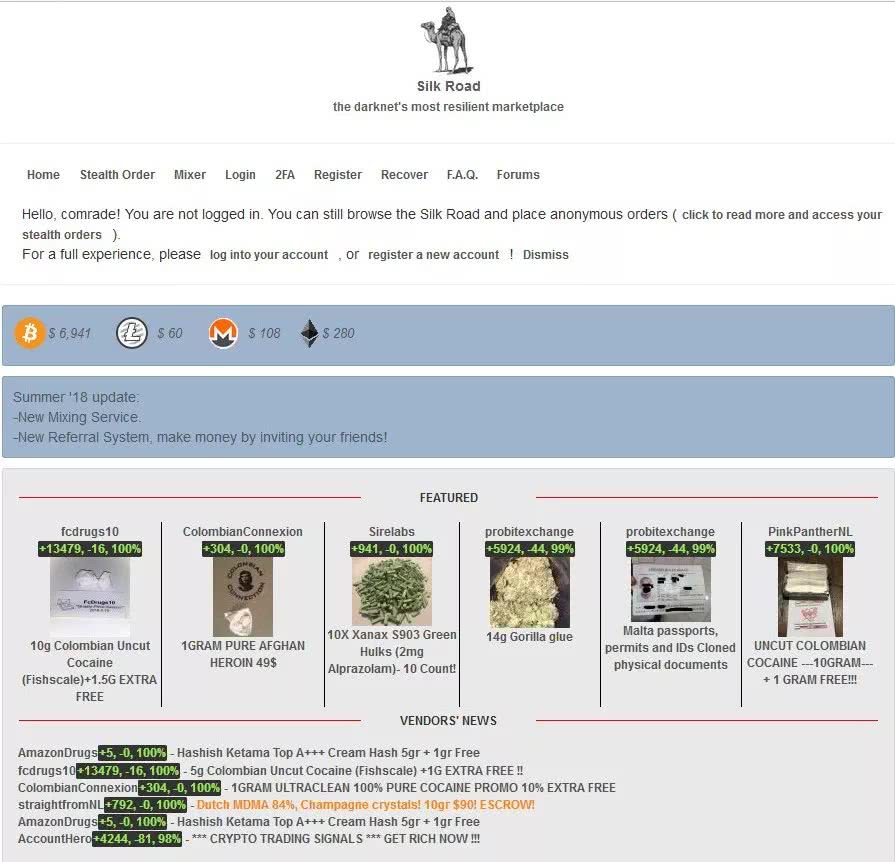Click 'log into your account' link

click(x=269, y=255)
